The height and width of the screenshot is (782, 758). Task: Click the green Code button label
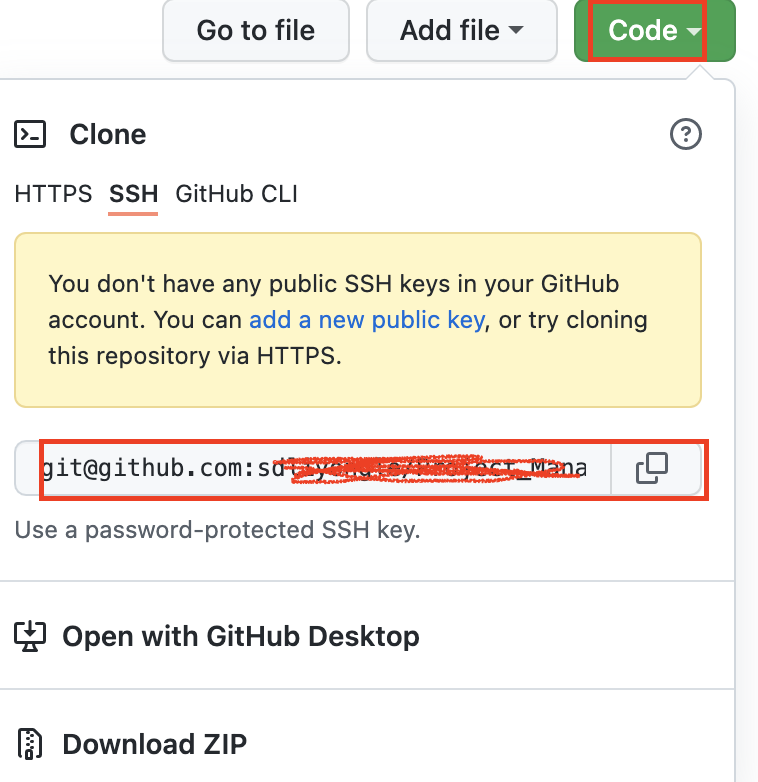642,30
